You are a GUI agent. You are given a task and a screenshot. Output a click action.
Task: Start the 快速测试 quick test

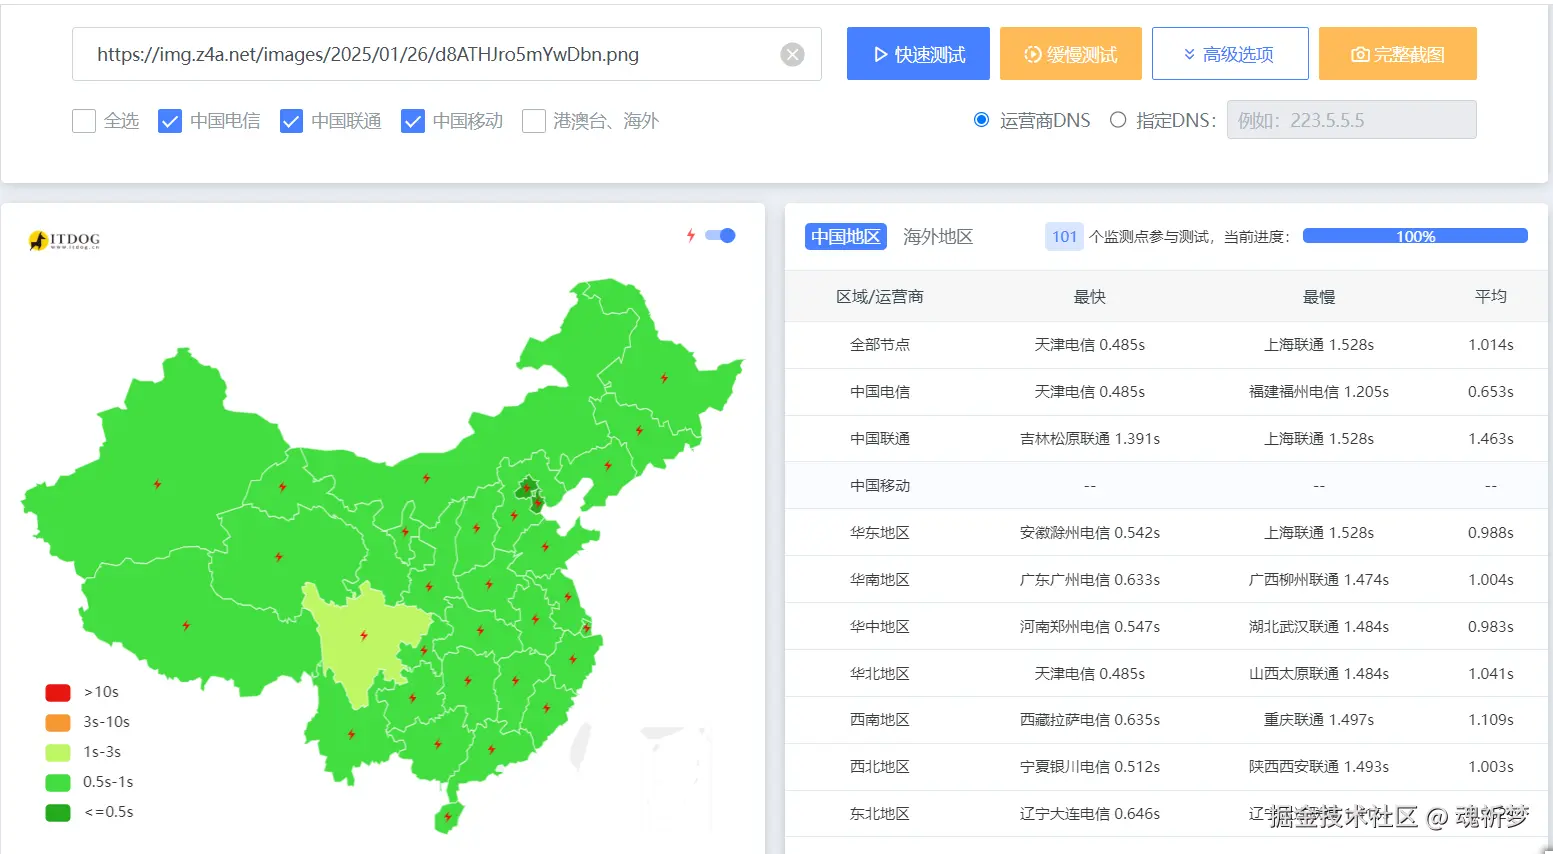tap(918, 54)
